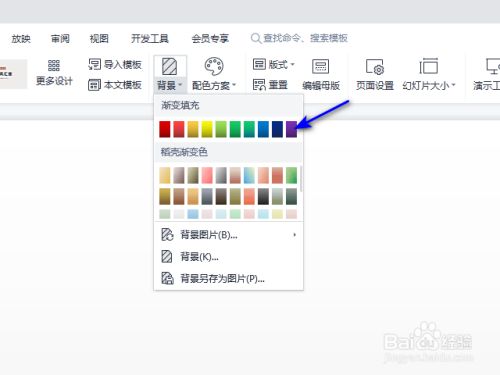
Task: Select the navy gradient fill swatch
Action: [277, 129]
